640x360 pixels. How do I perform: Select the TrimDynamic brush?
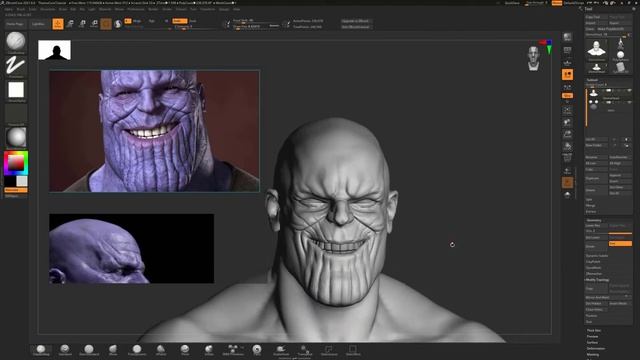click(137, 350)
